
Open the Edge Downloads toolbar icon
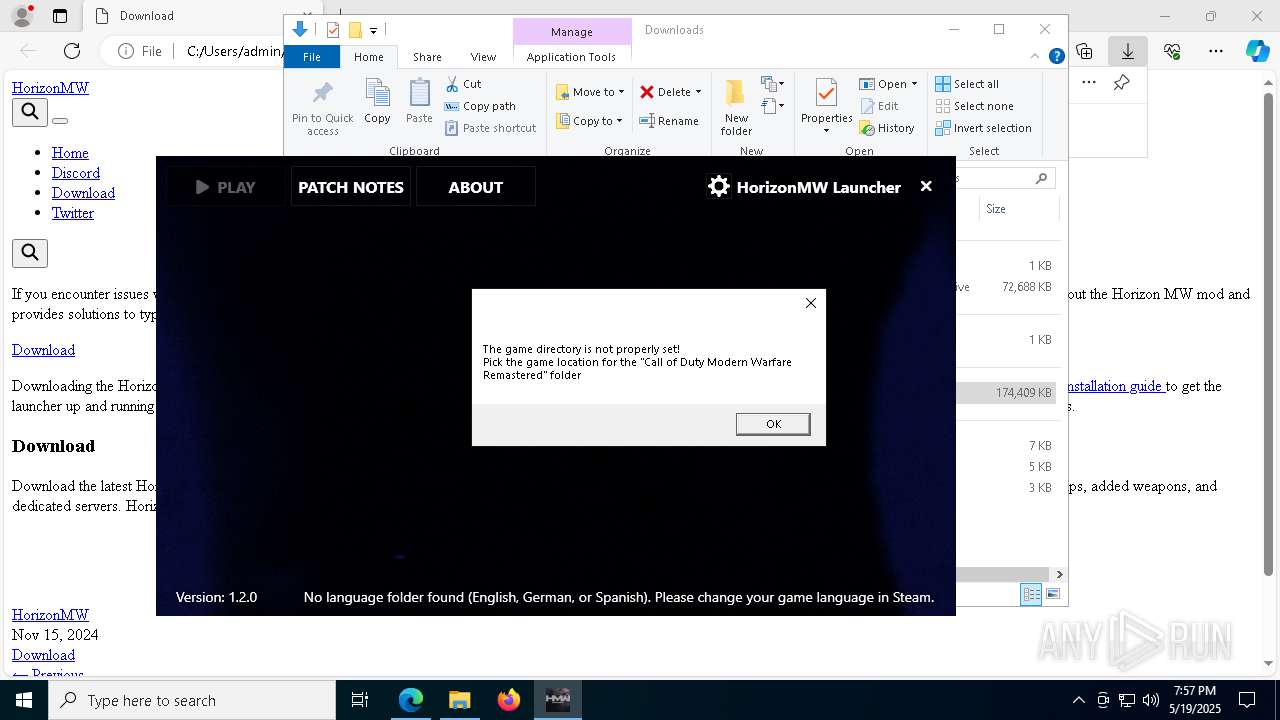1128,51
